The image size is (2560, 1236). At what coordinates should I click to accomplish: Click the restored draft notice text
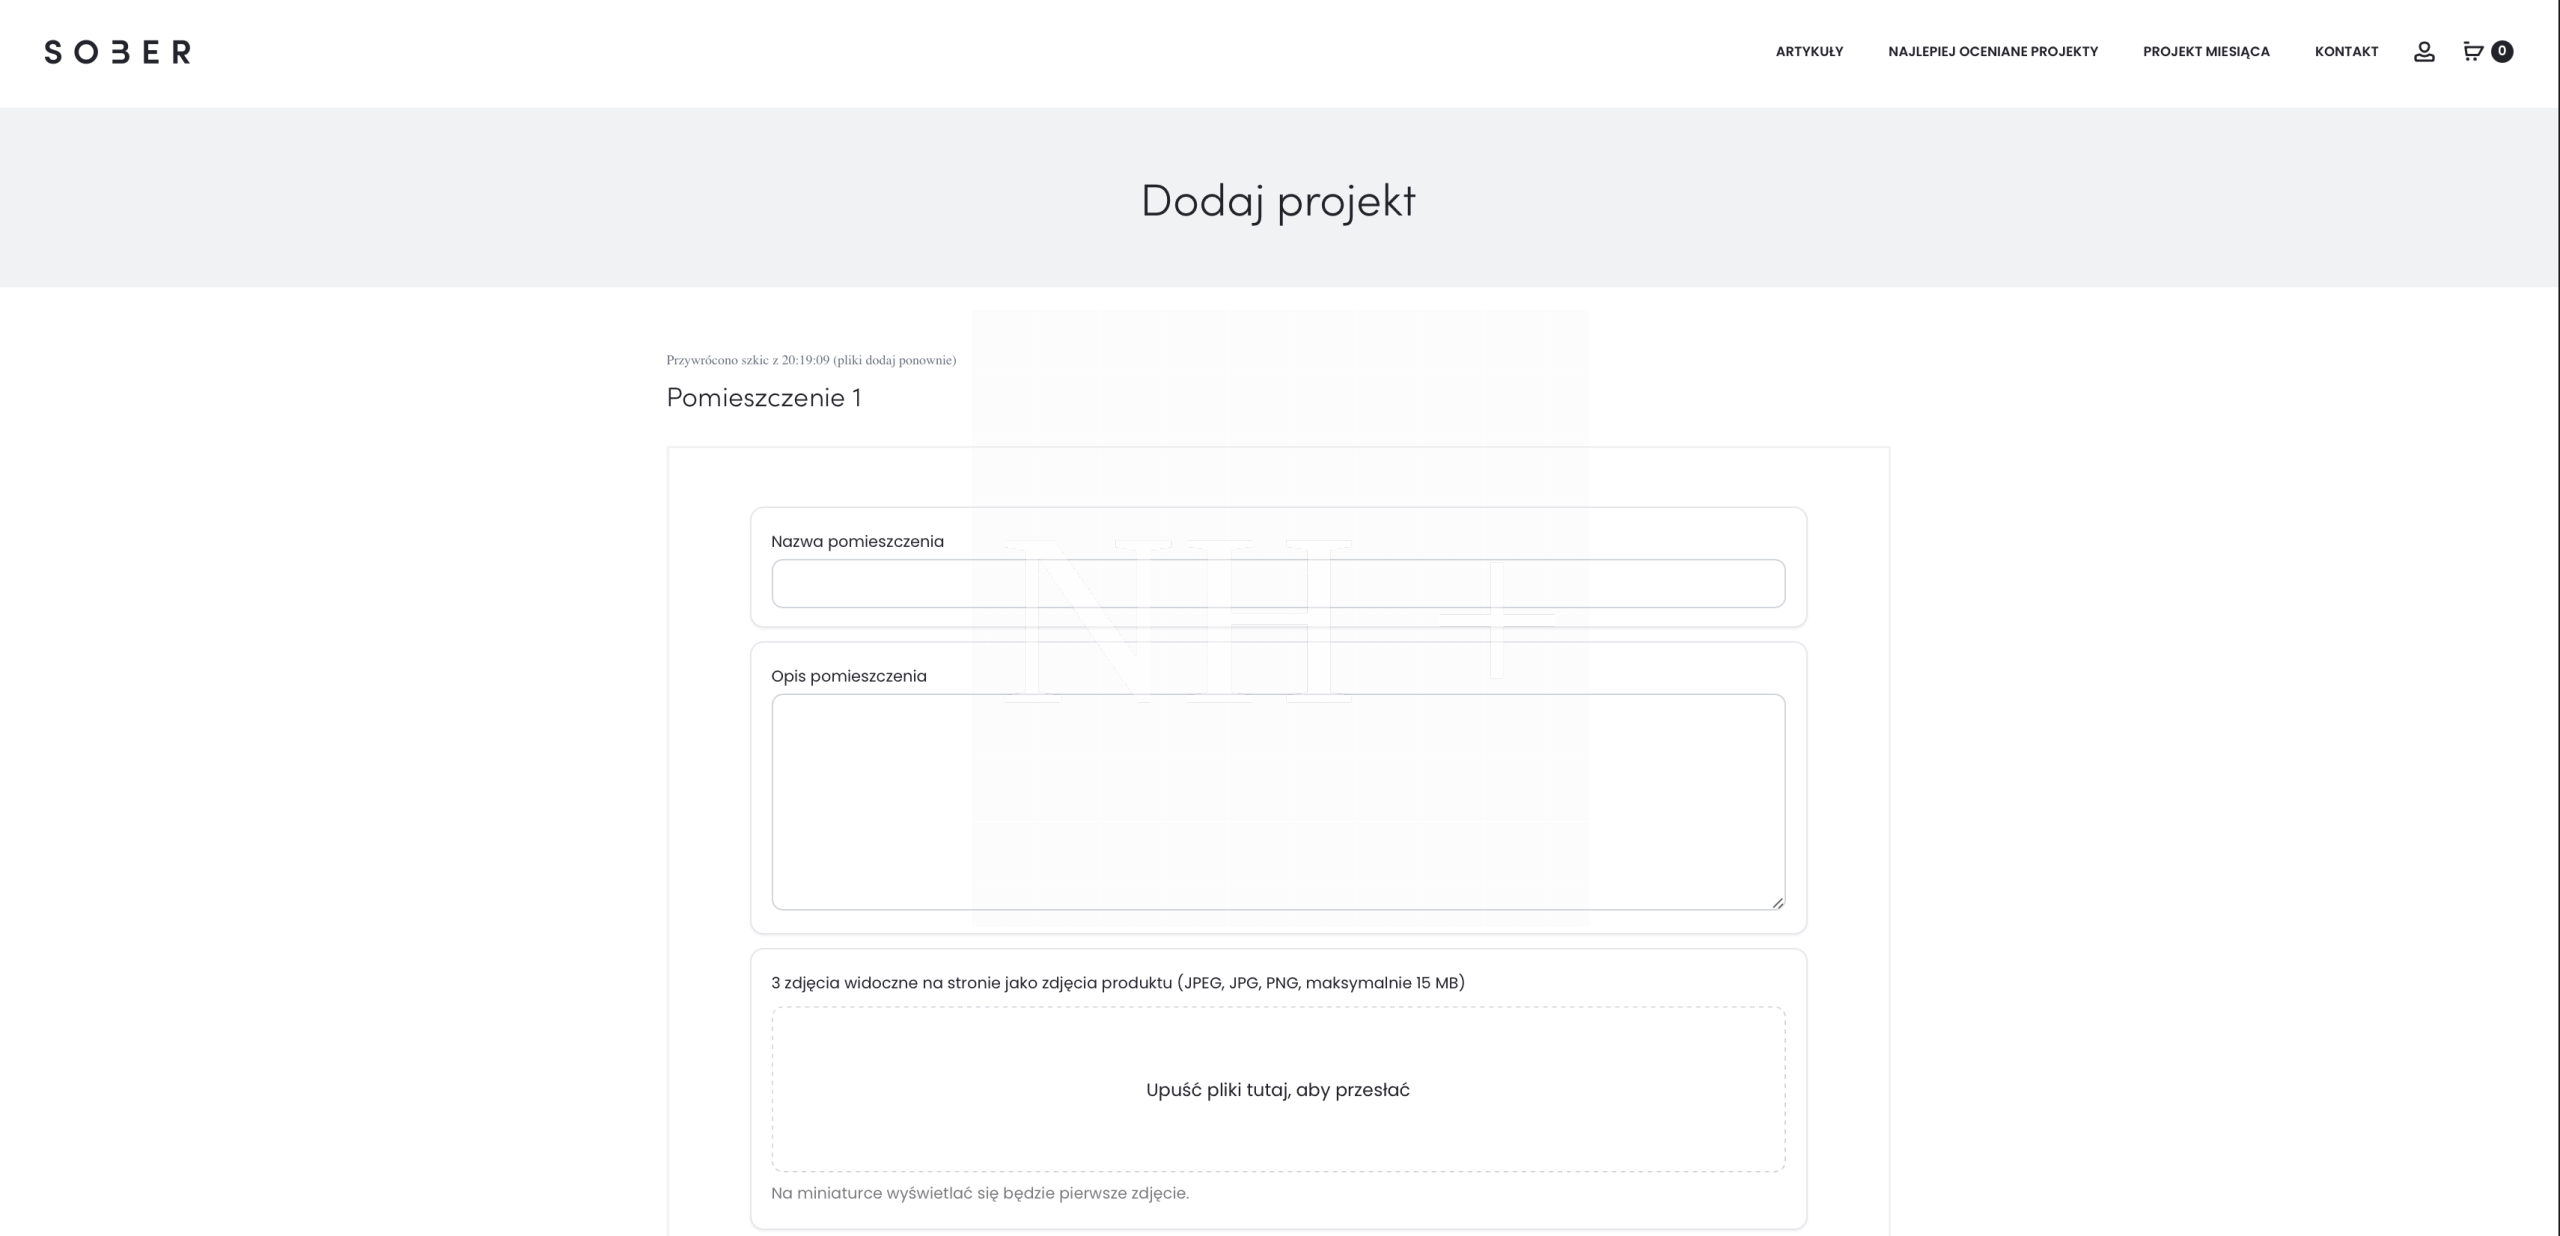[x=810, y=360]
